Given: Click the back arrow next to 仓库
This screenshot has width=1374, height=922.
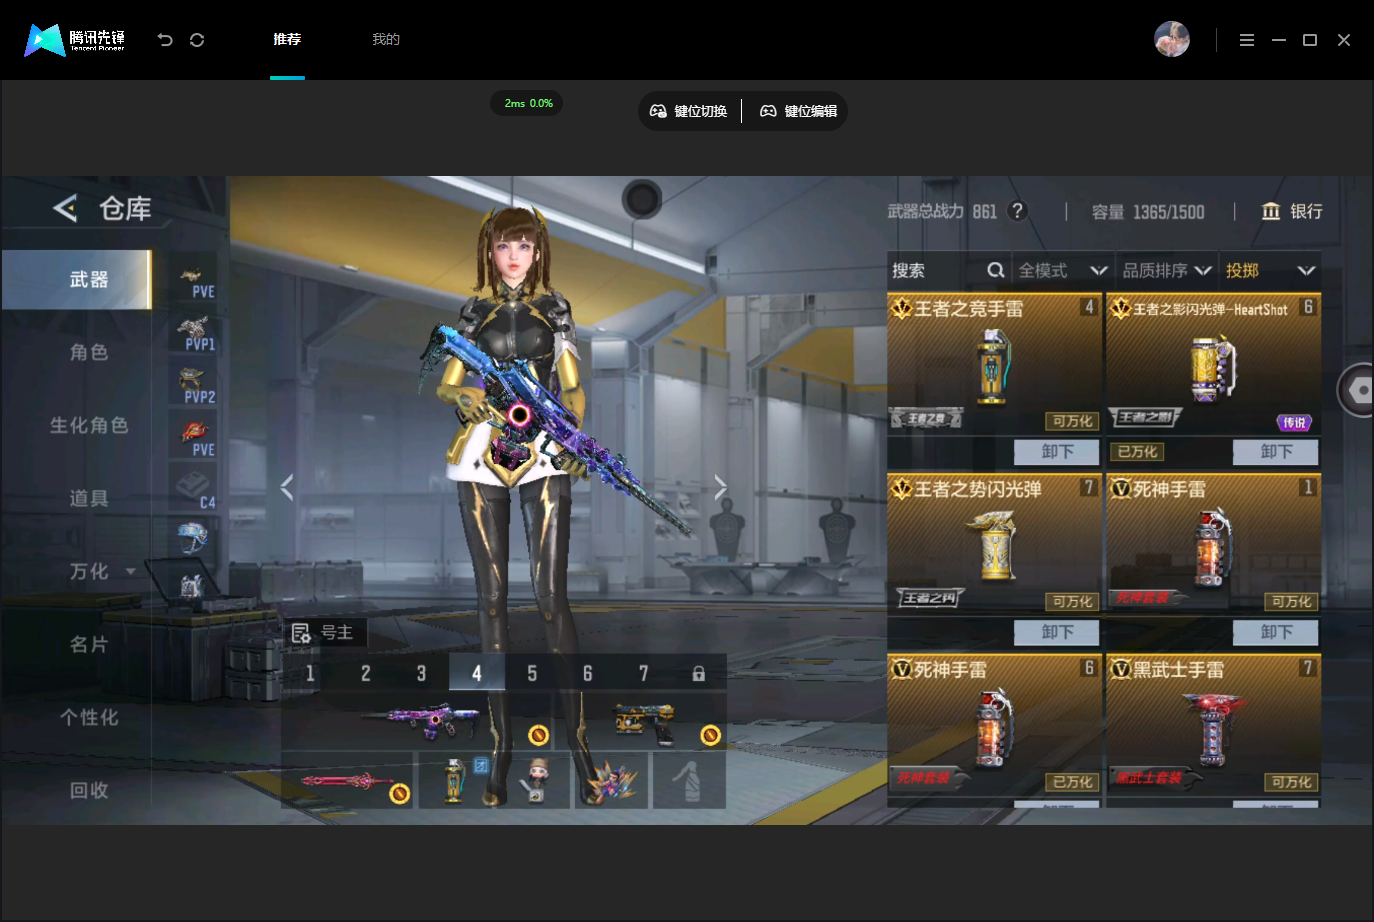Looking at the screenshot, I should pos(65,208).
